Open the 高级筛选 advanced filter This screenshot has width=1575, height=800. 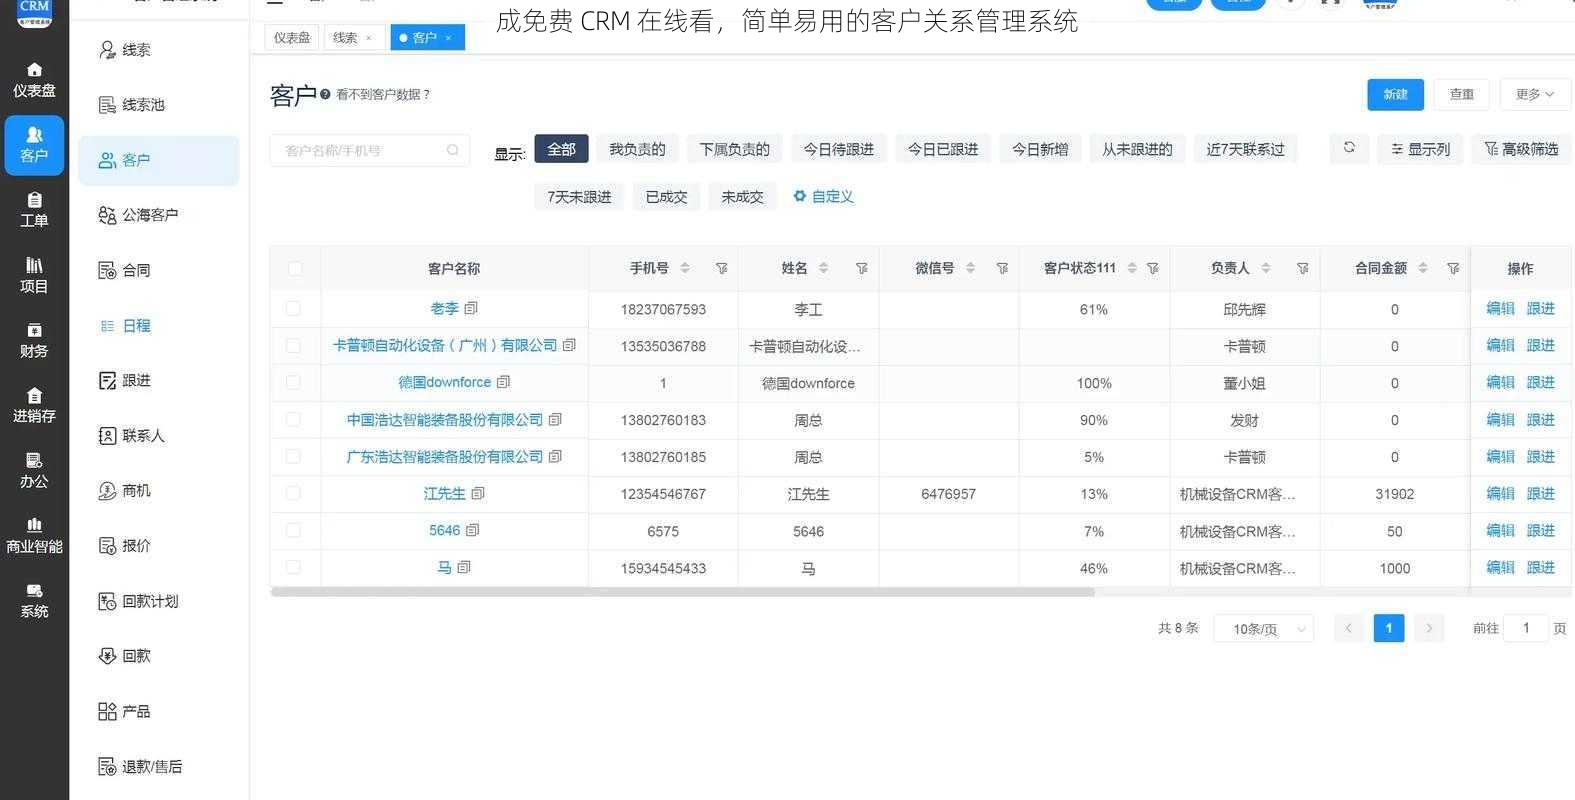point(1521,149)
